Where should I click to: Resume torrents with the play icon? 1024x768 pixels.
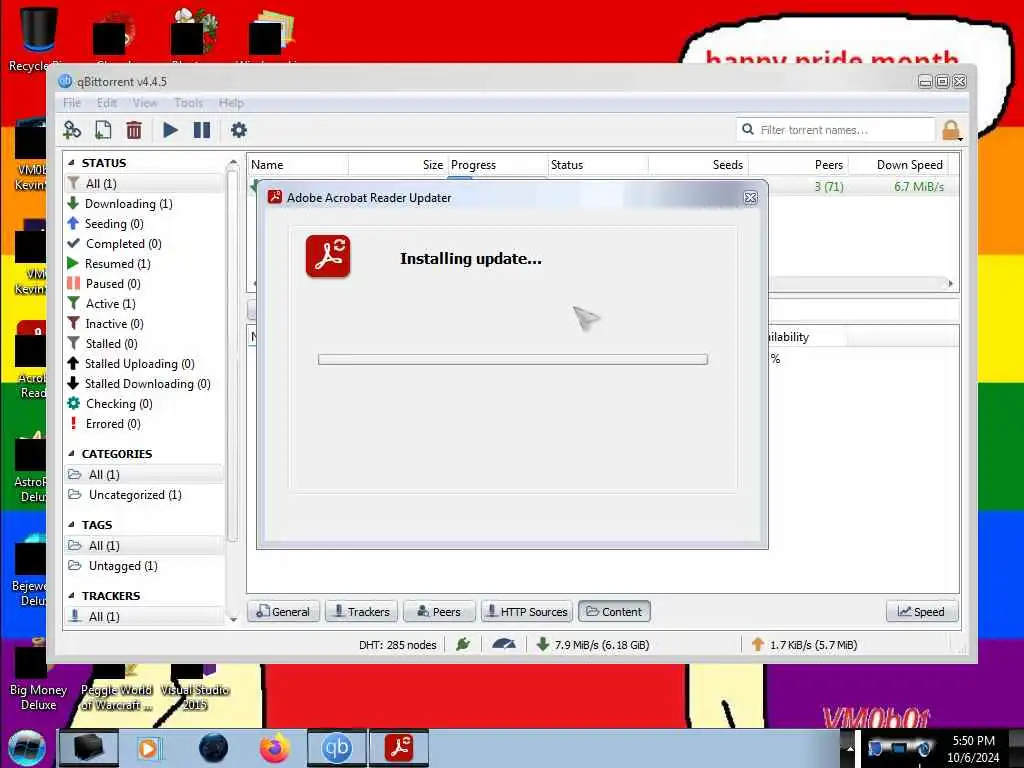170,130
